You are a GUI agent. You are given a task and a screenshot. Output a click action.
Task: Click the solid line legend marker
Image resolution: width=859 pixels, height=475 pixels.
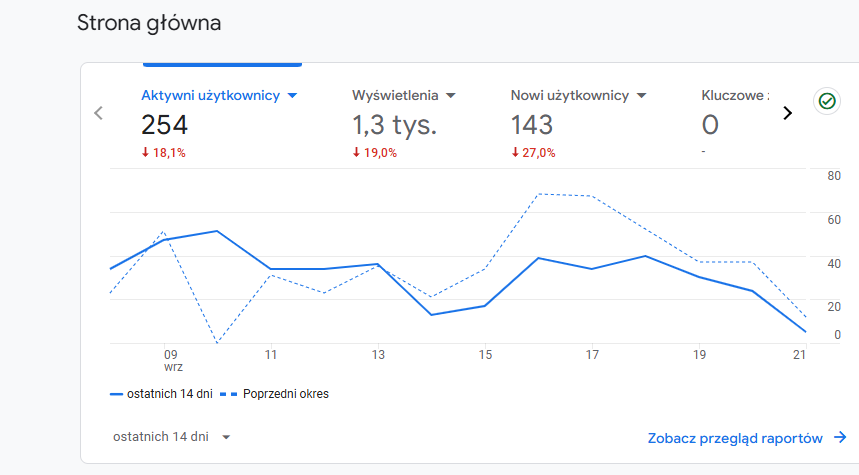[116, 394]
